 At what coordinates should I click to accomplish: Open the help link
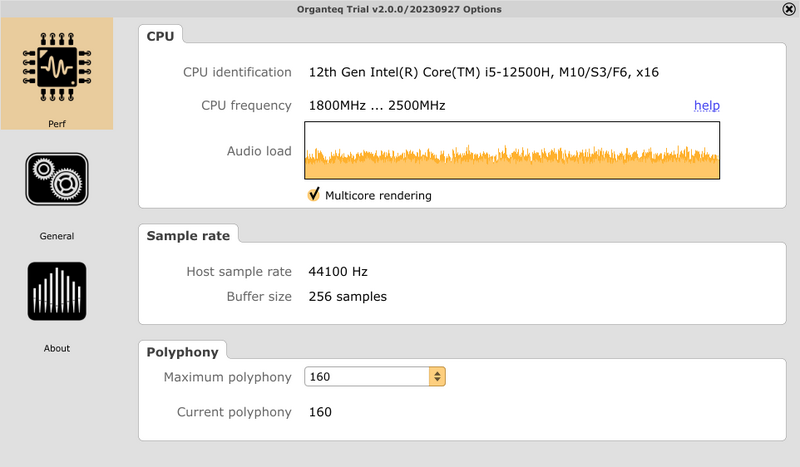pos(707,105)
